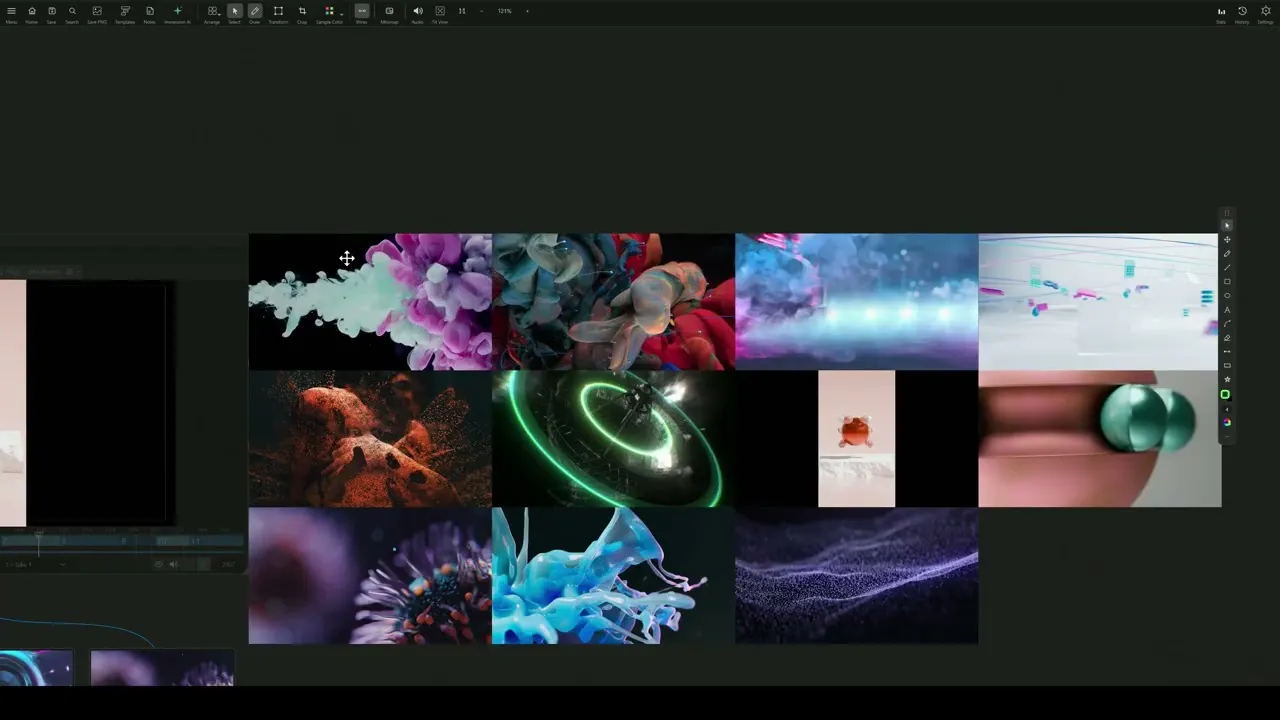1280x720 pixels.
Task: Open the Sample Color dropdown arrow
Action: click(341, 12)
